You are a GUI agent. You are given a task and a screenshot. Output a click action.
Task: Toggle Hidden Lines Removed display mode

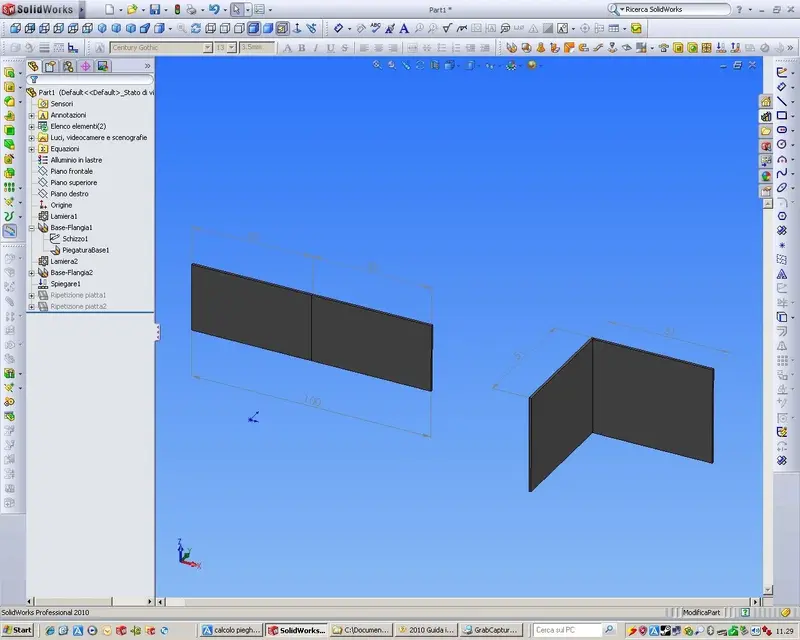coord(239,29)
